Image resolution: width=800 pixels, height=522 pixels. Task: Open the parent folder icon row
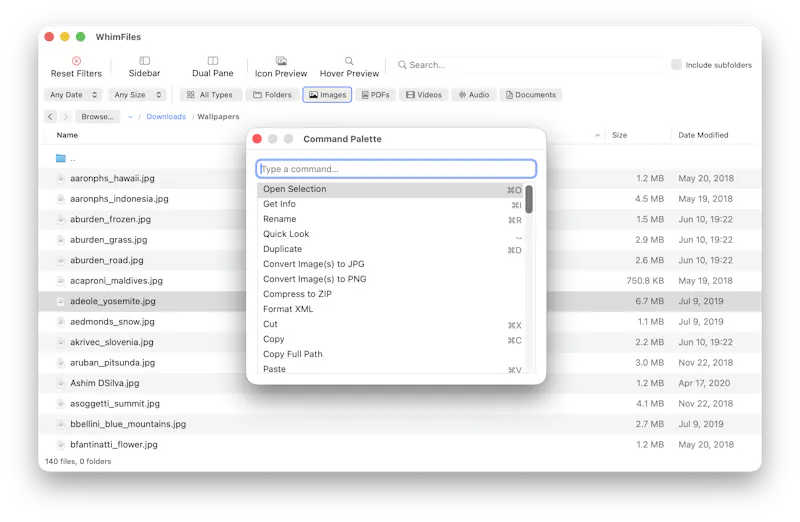(x=61, y=158)
